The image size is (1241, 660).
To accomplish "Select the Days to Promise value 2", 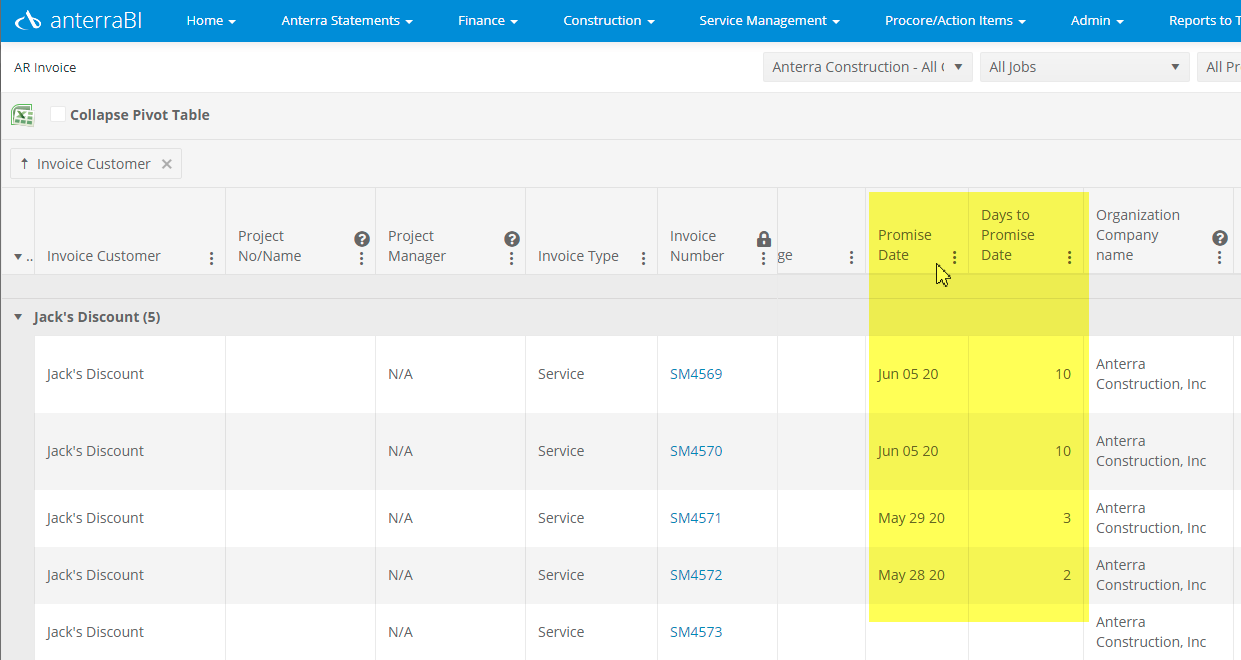I will click(1067, 575).
